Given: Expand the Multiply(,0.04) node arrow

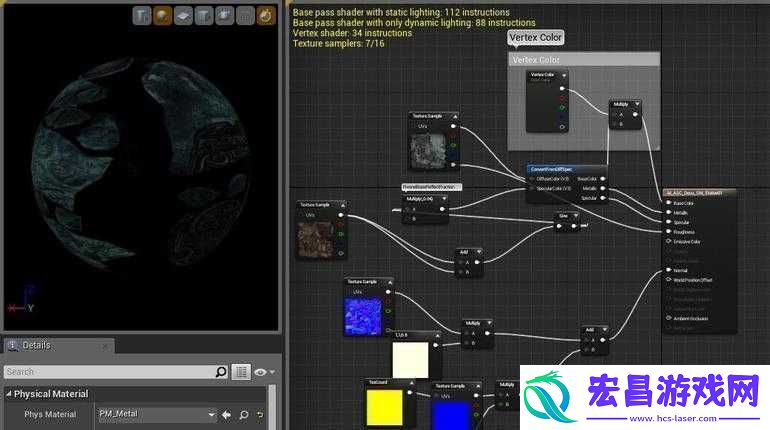Looking at the screenshot, I should pyautogui.click(x=444, y=199).
